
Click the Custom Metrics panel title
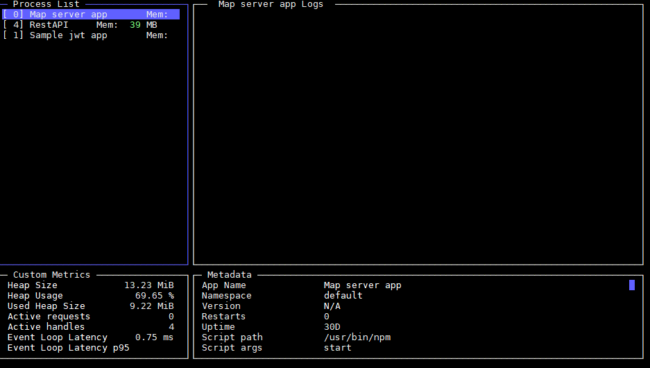point(51,275)
